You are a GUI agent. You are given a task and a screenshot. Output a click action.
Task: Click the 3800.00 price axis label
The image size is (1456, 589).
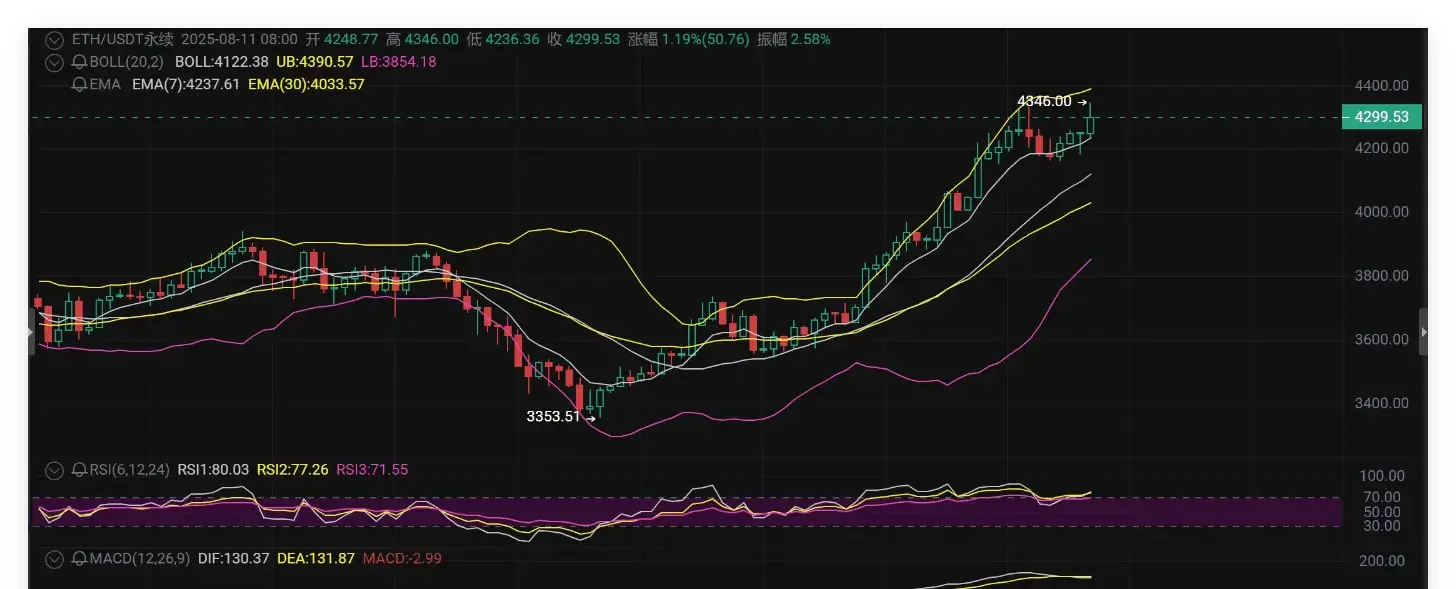pos(1381,276)
